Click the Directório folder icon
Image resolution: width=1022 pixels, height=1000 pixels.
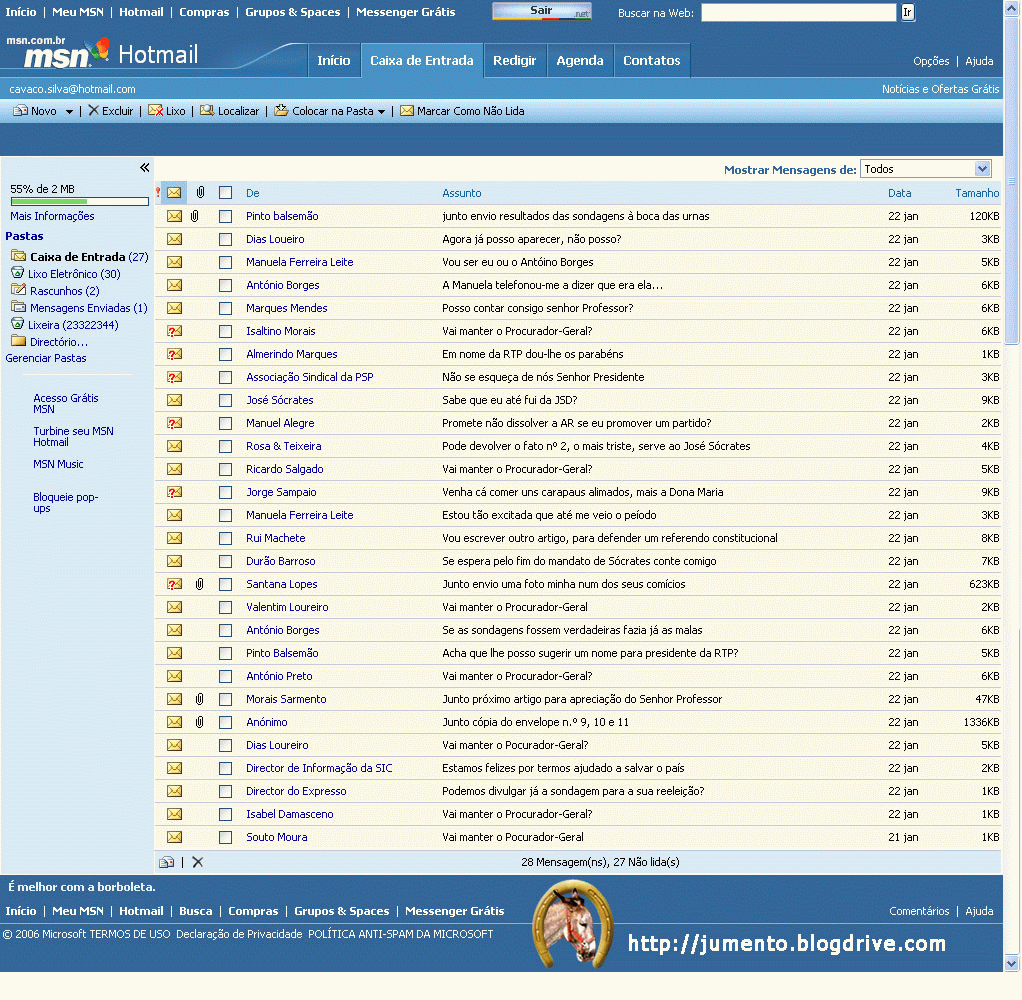point(18,341)
